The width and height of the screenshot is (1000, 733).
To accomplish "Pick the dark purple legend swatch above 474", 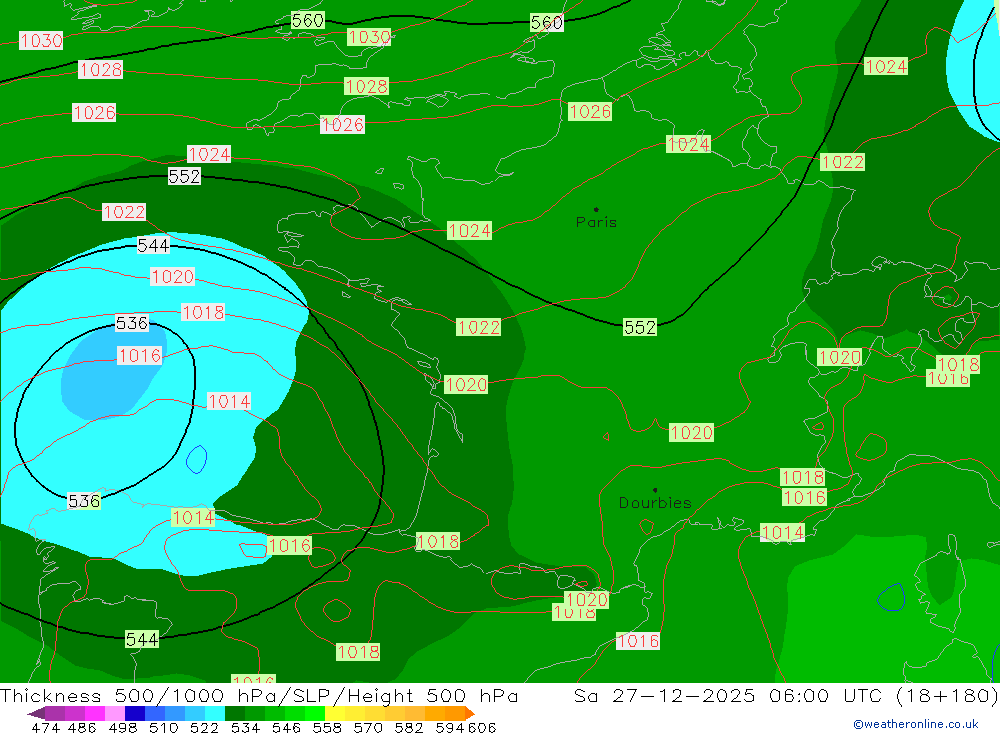I will pos(36,713).
